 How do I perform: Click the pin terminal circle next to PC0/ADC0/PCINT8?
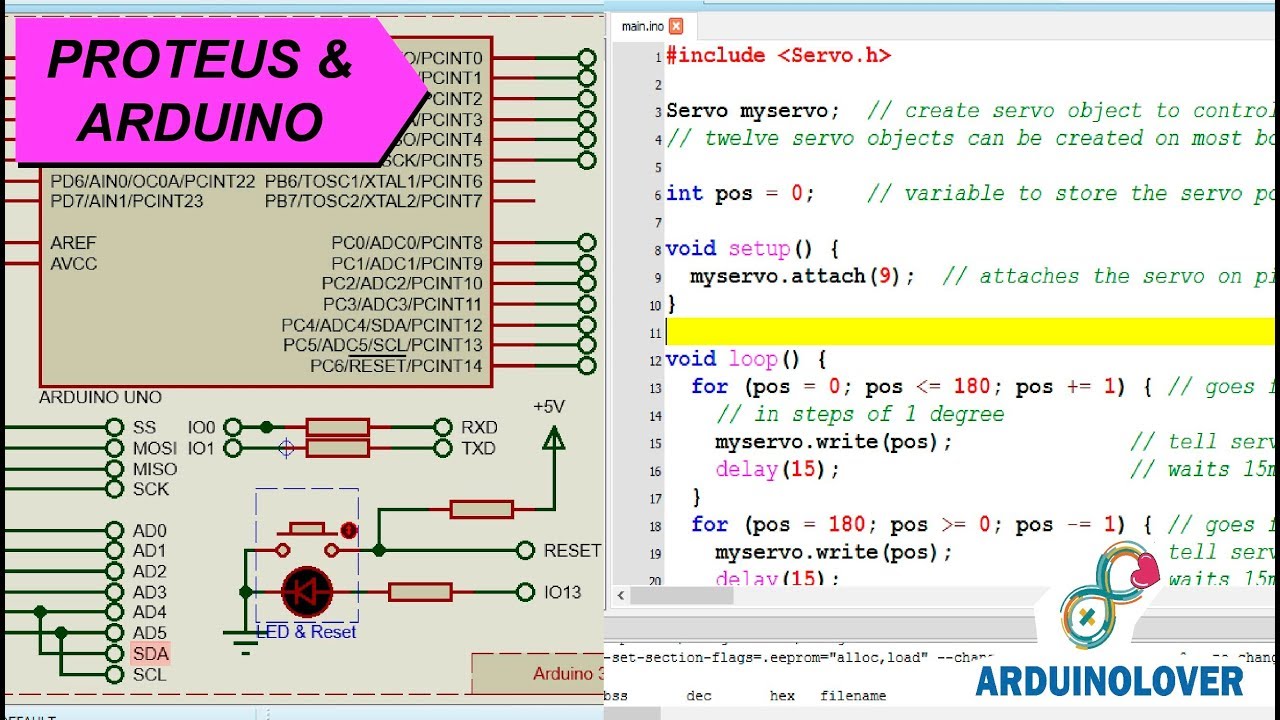pos(587,242)
